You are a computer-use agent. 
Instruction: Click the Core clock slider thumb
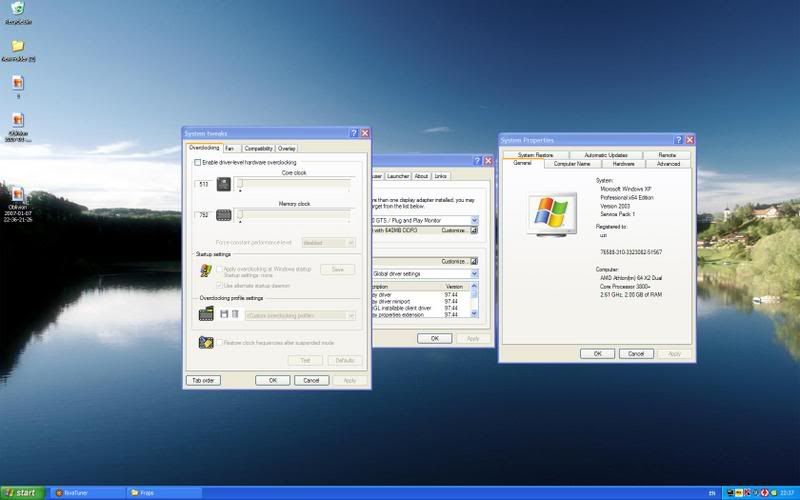coord(240,185)
